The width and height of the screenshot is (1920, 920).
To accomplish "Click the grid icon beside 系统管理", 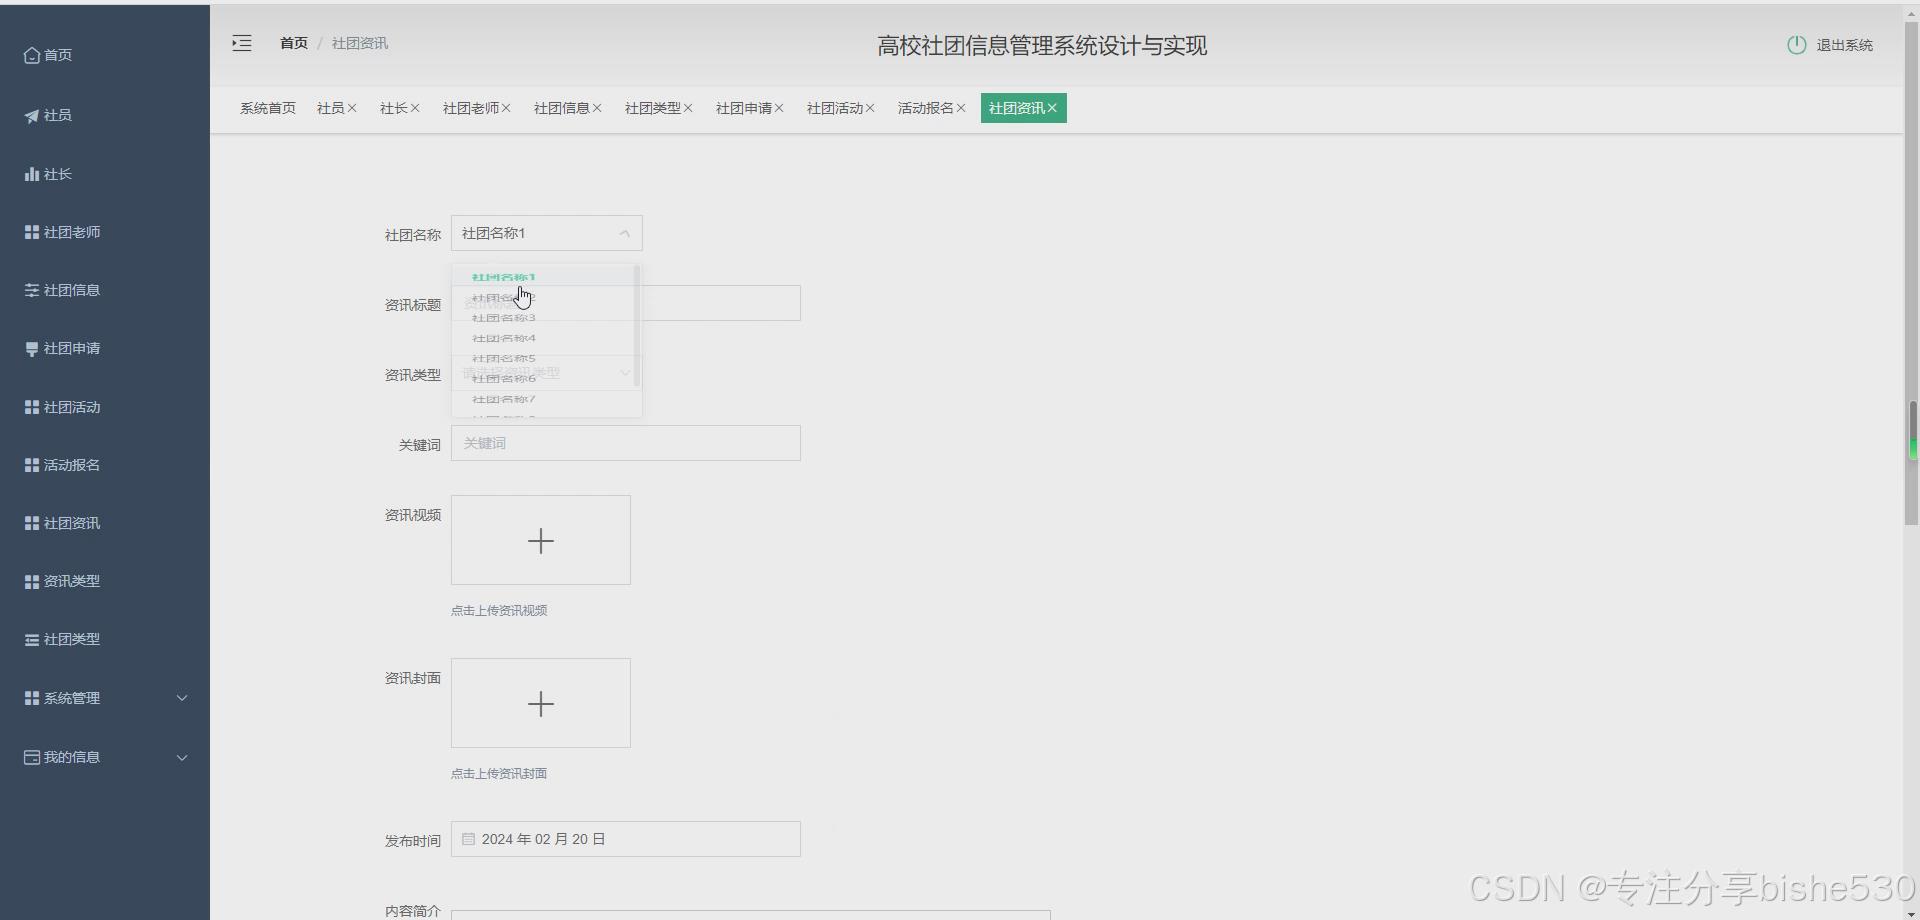I will coord(32,698).
